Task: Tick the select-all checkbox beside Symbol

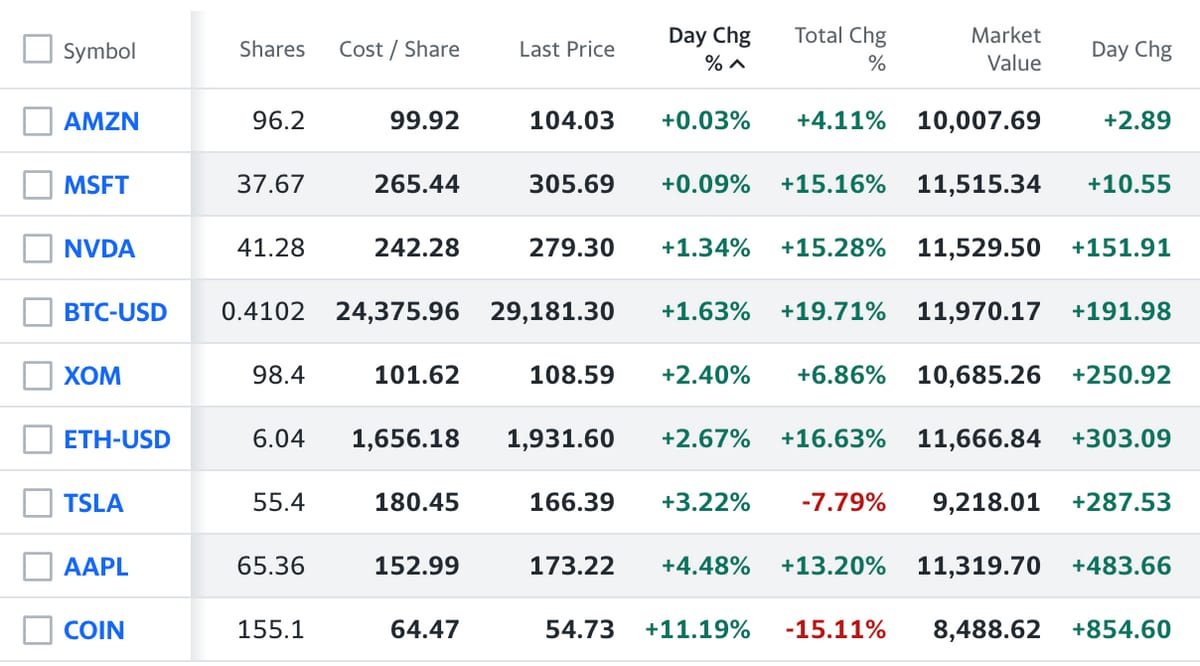Action: click(38, 50)
